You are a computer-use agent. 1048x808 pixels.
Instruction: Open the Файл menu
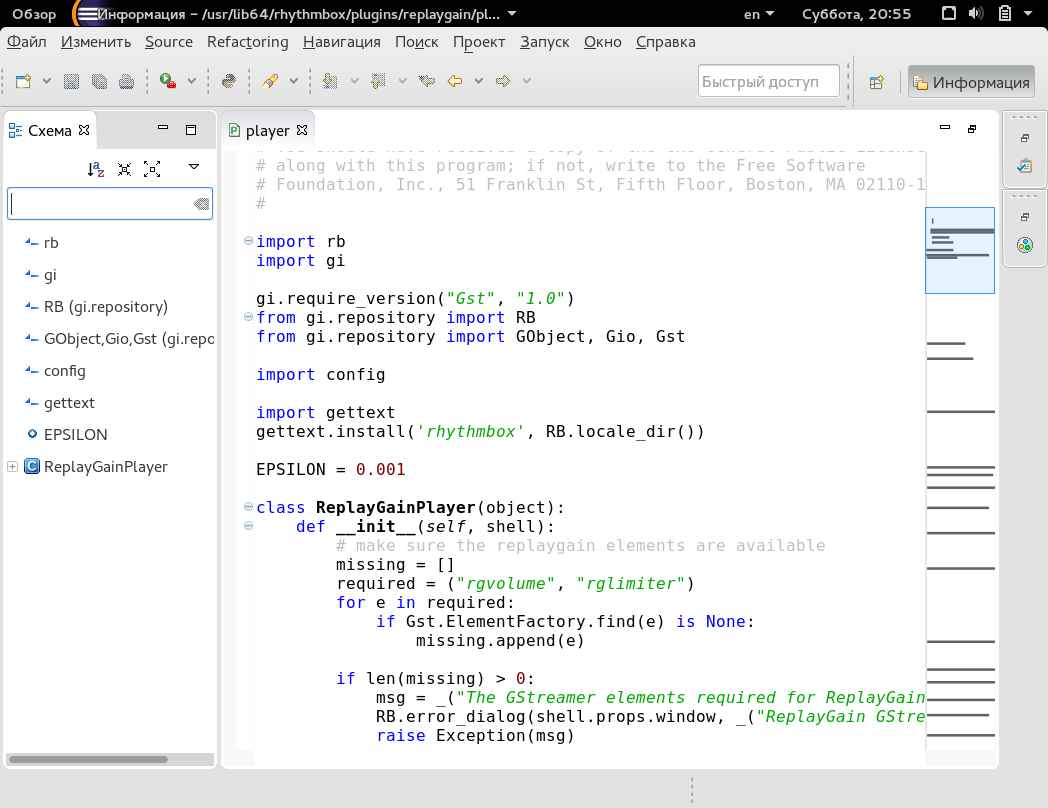point(27,41)
